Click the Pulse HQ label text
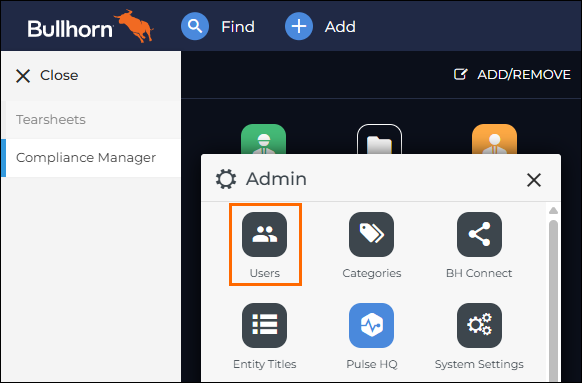582x383 pixels. point(372,364)
